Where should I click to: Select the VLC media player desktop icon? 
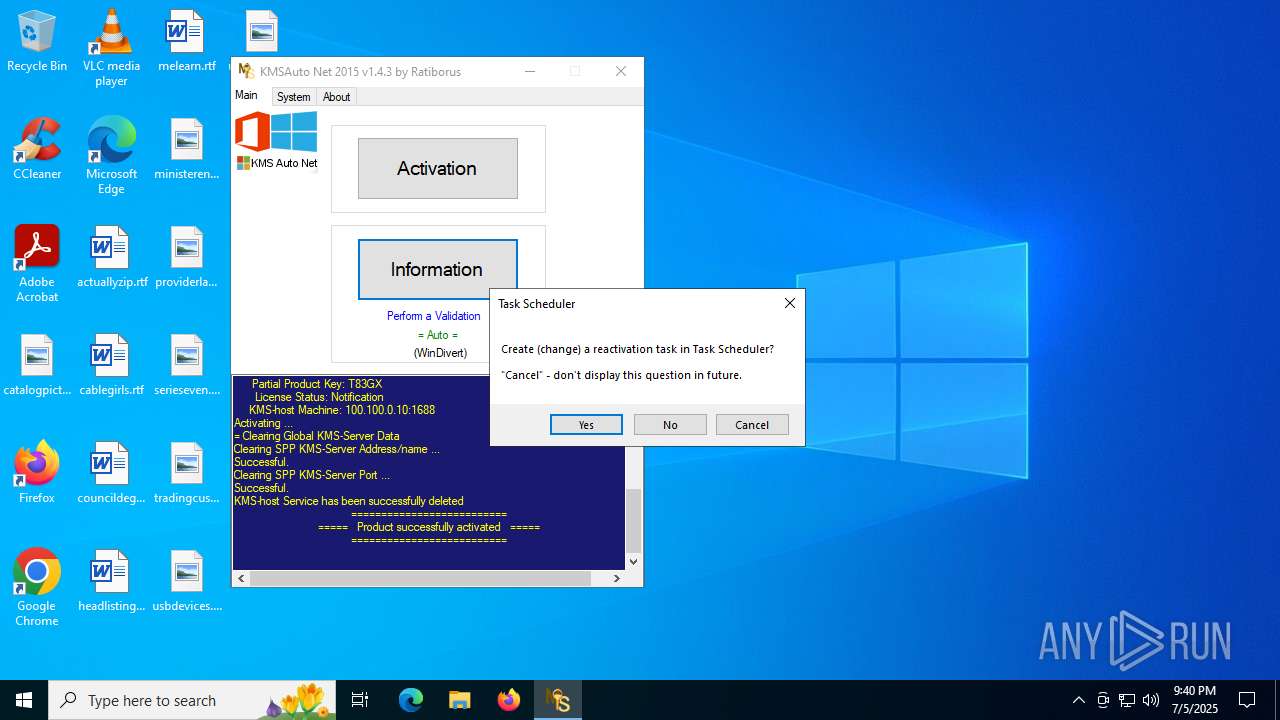[x=111, y=48]
